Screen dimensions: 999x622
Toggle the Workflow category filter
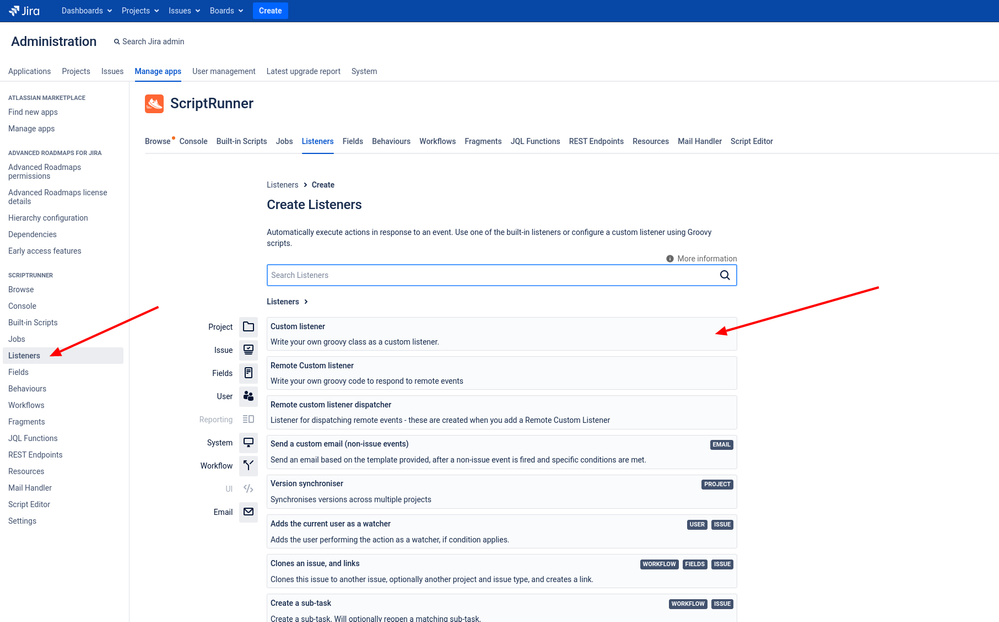click(x=248, y=465)
